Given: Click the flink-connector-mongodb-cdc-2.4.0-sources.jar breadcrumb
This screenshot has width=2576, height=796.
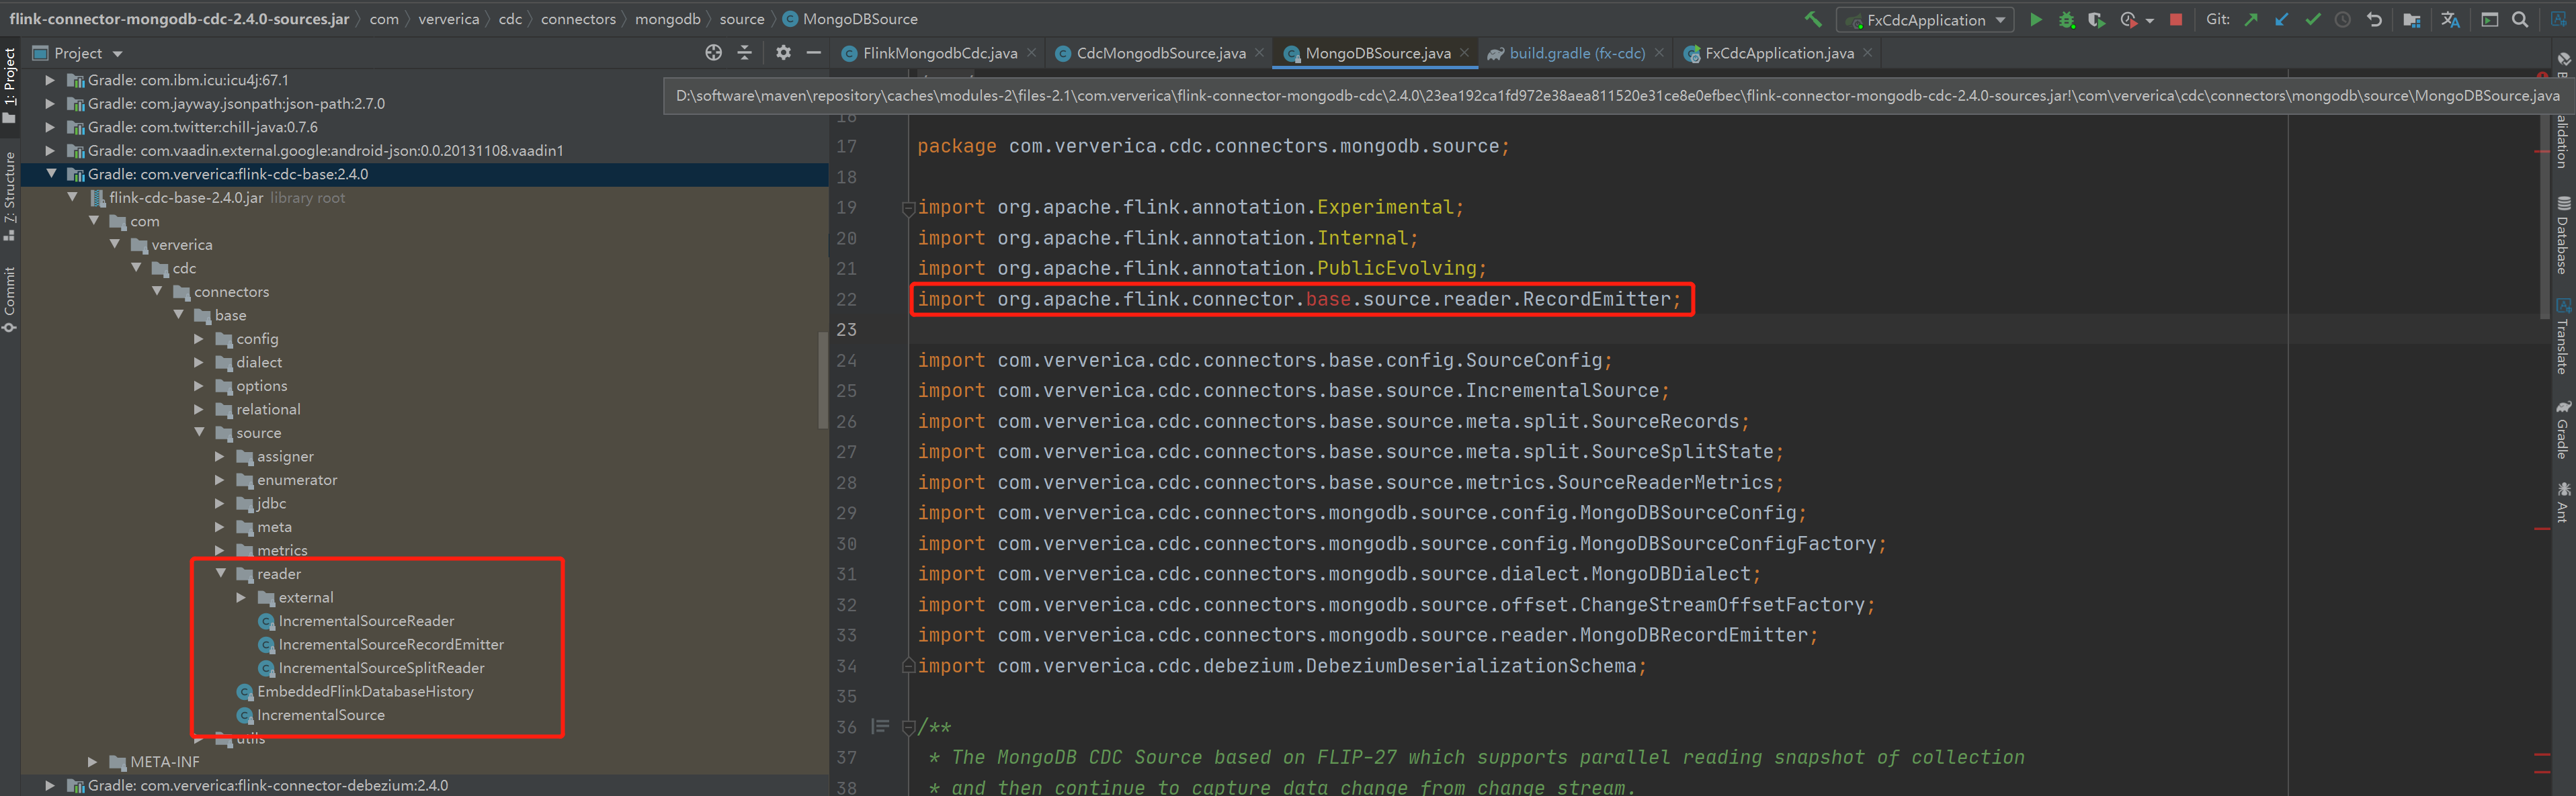Looking at the screenshot, I should pos(179,19).
